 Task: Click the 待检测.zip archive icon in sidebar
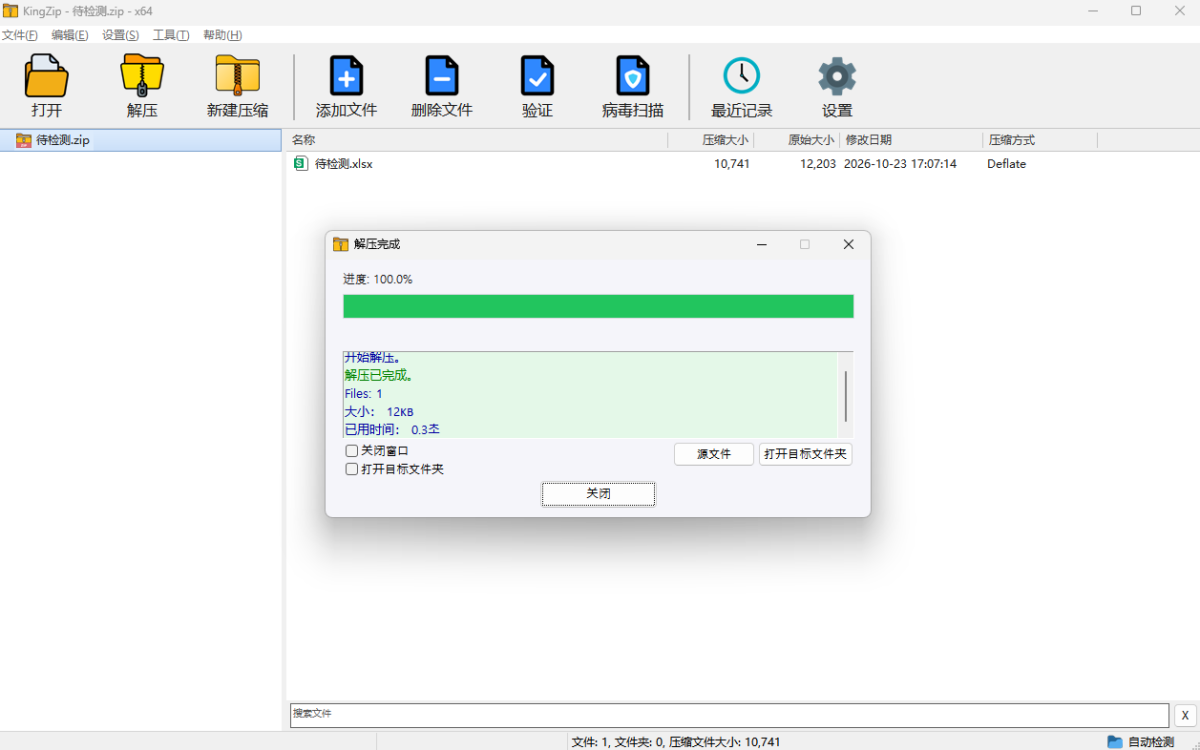click(x=23, y=141)
